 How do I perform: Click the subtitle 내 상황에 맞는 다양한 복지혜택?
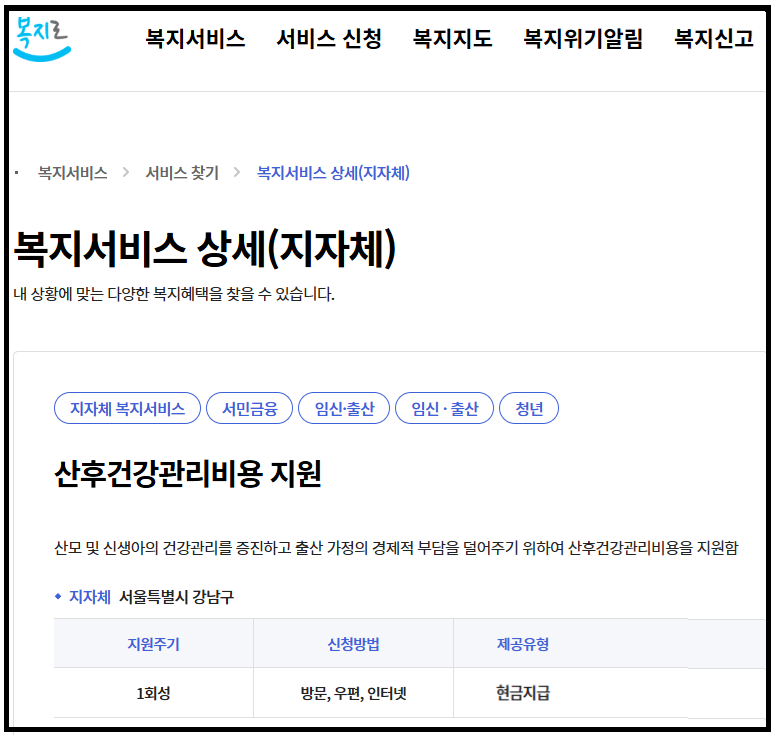174,294
